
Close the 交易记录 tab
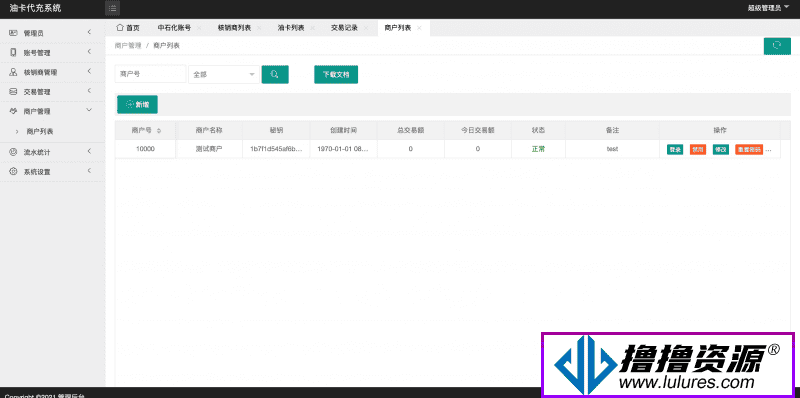pyautogui.click(x=366, y=28)
